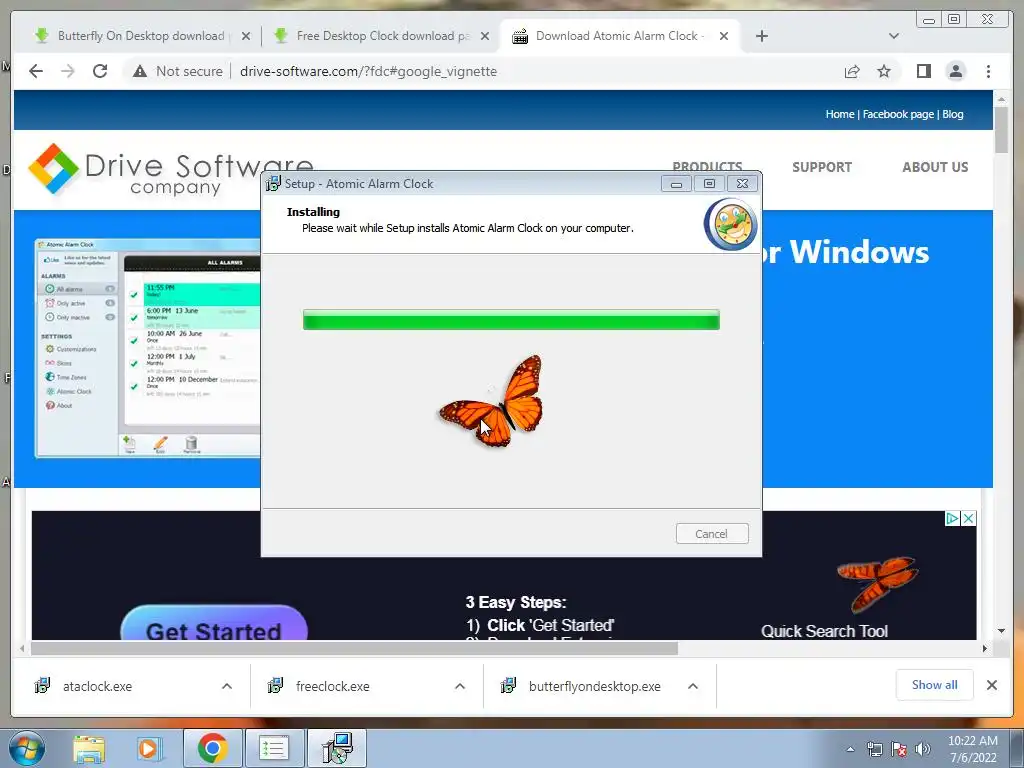Screen dimensions: 1024x768
Task: Open the Home link
Action: pos(839,114)
